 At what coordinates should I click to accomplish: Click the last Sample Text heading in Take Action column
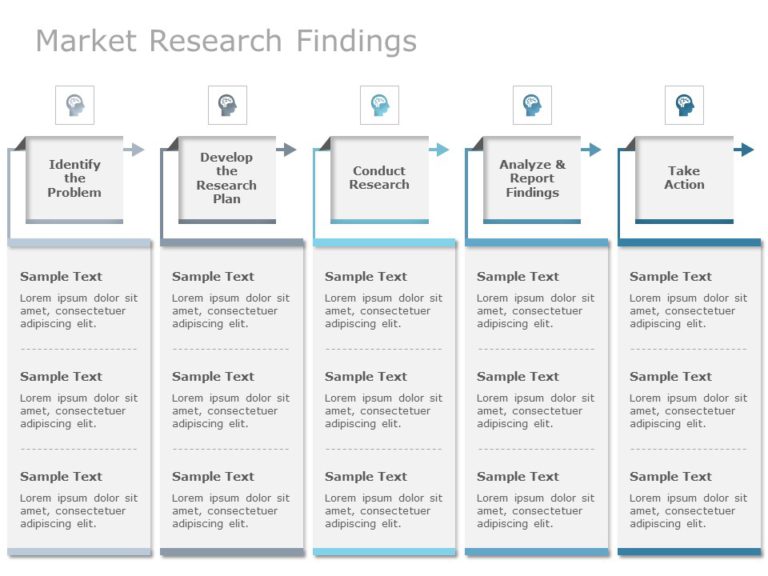(671, 477)
